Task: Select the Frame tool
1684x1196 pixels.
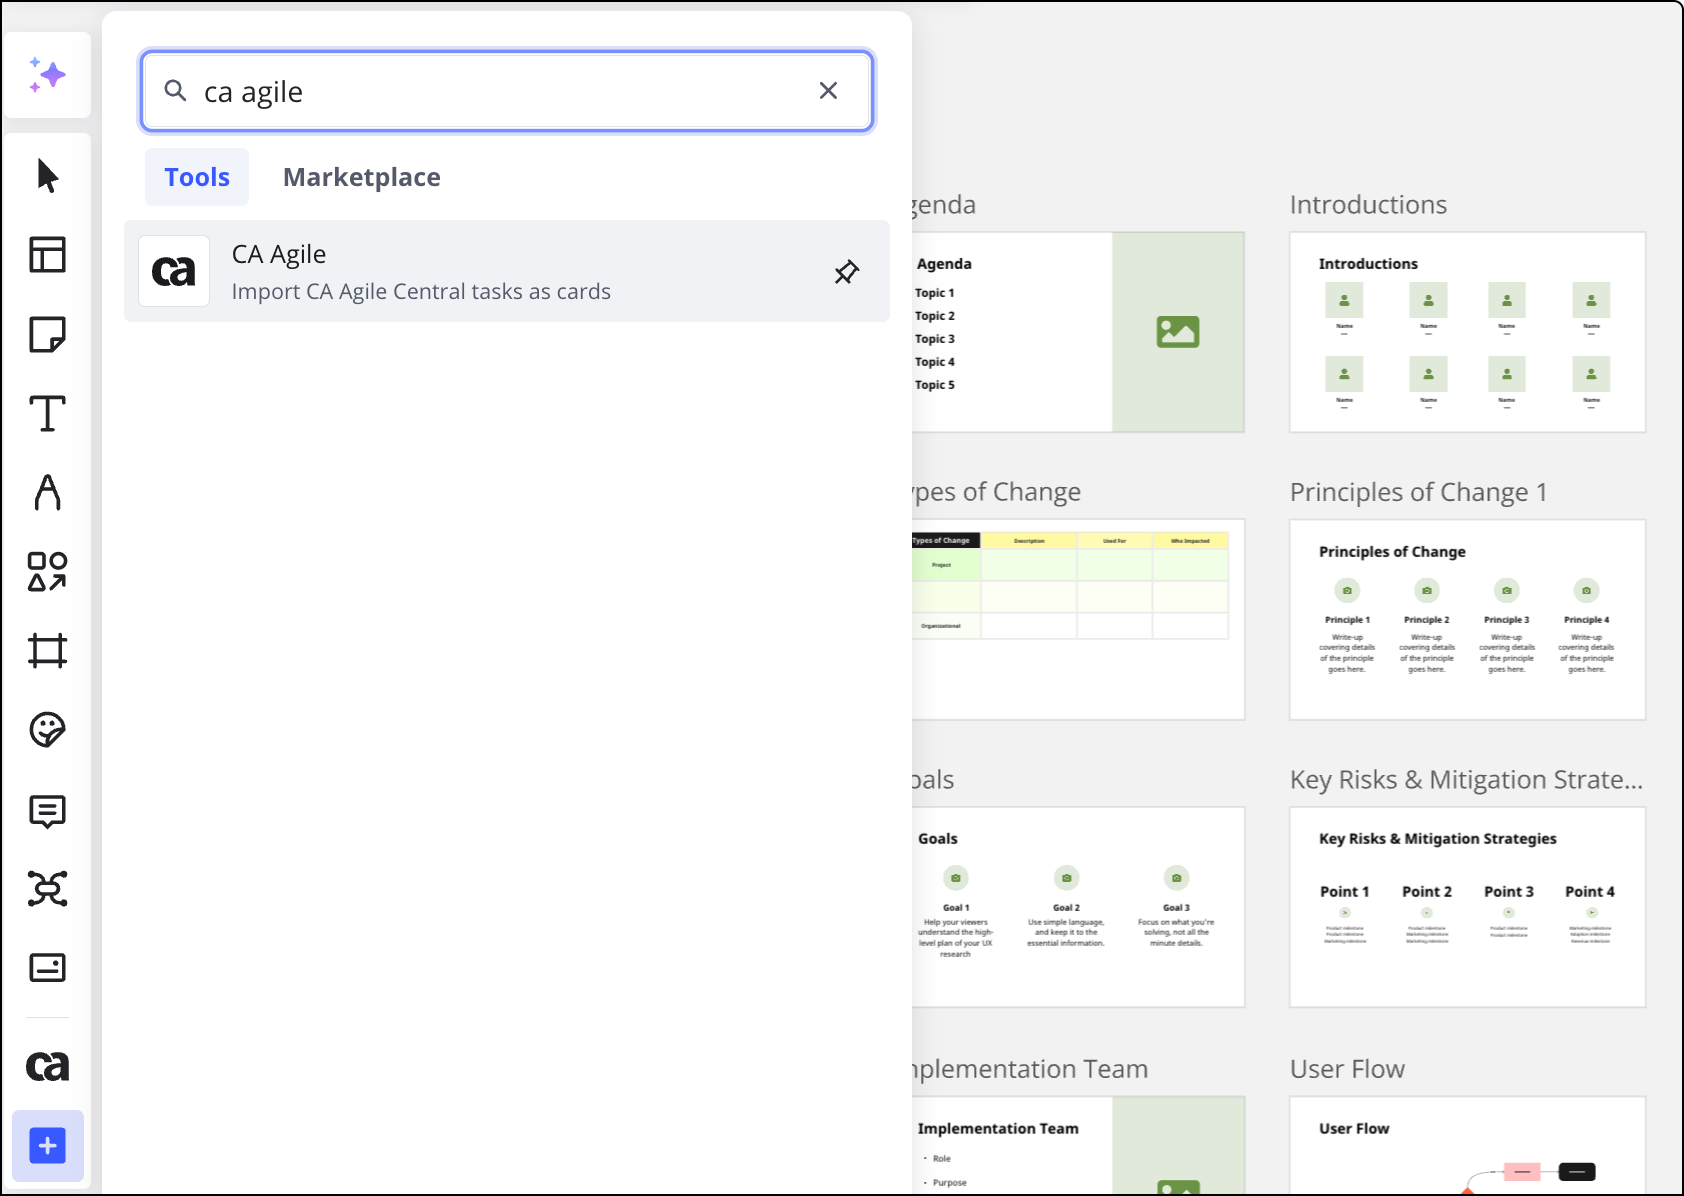Action: [47, 651]
